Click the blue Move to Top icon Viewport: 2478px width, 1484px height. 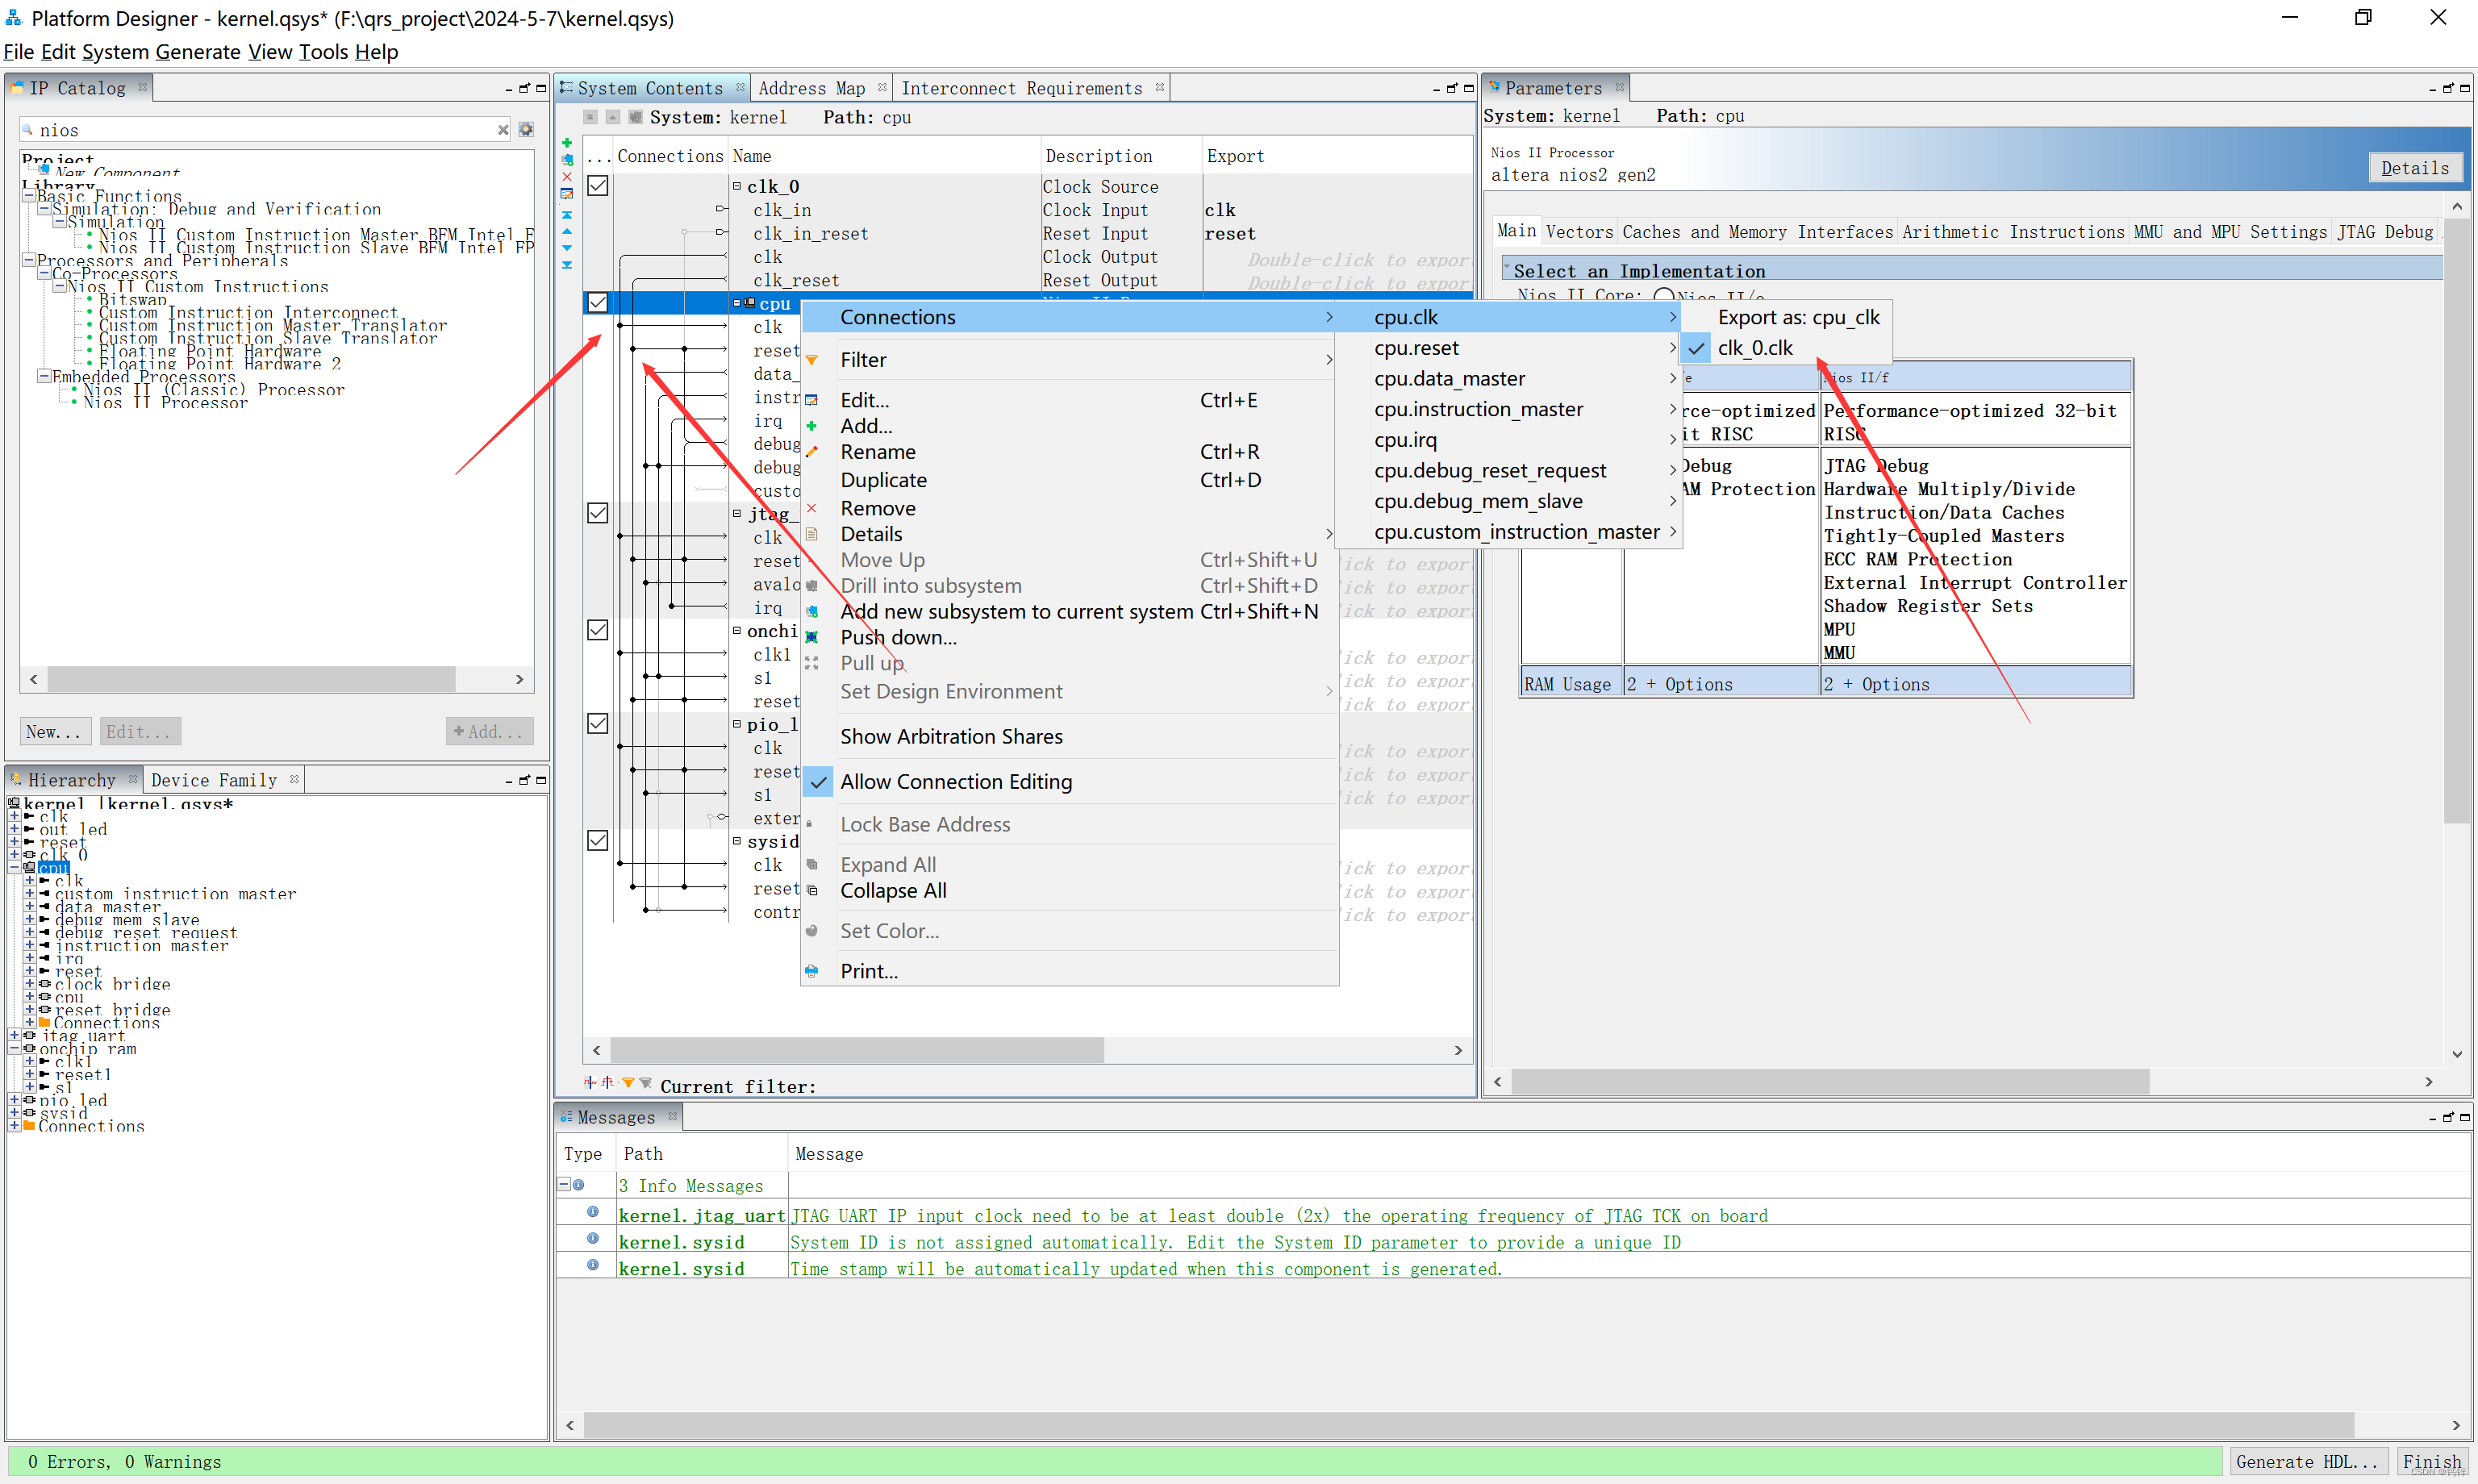pyautogui.click(x=567, y=215)
